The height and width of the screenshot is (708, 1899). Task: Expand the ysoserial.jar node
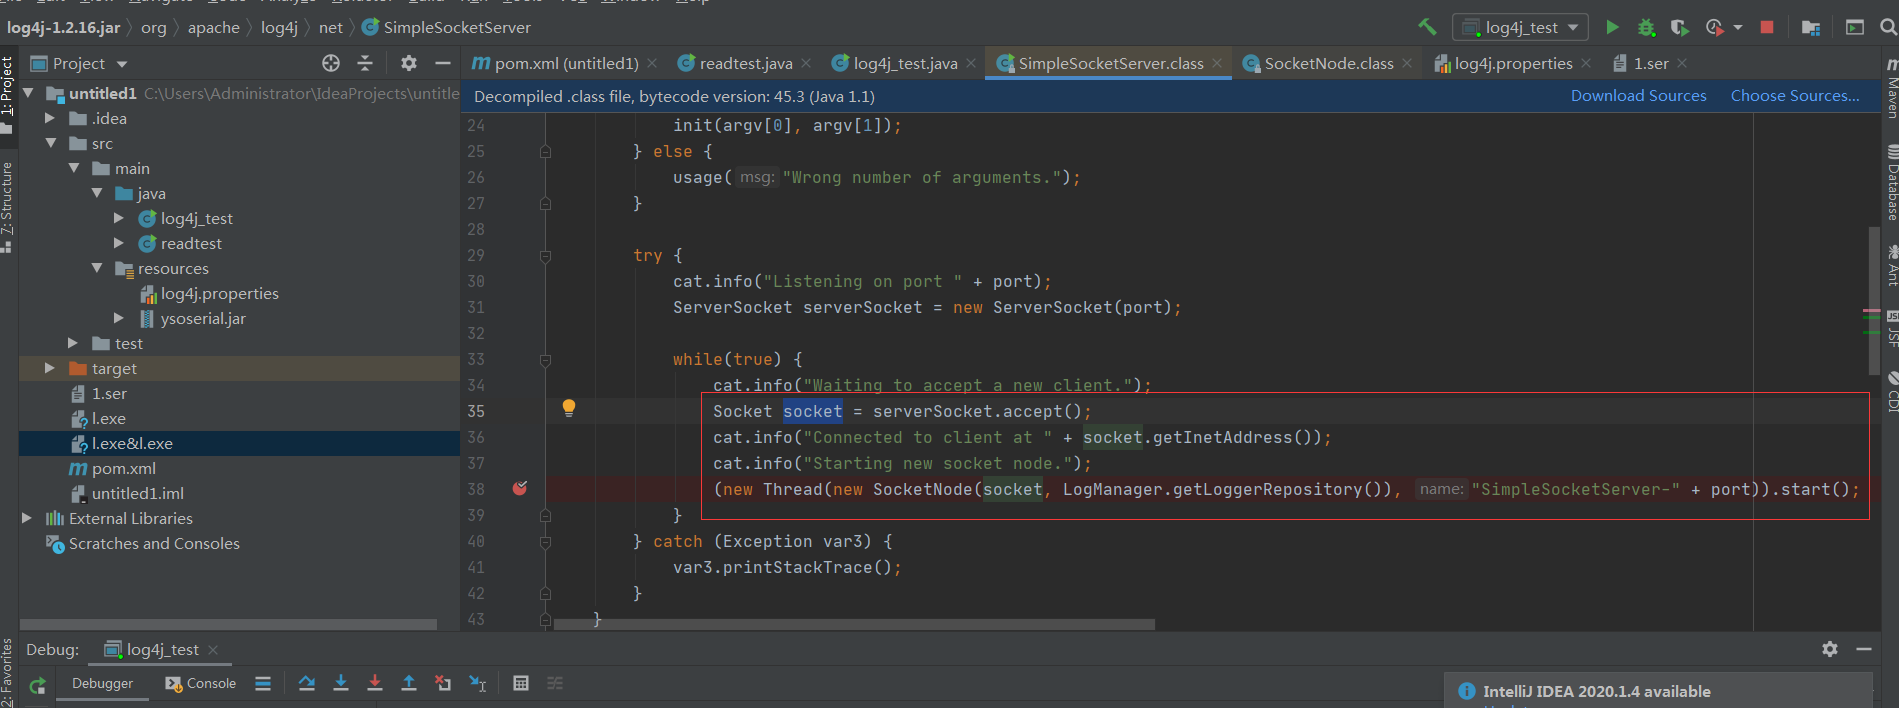119,318
